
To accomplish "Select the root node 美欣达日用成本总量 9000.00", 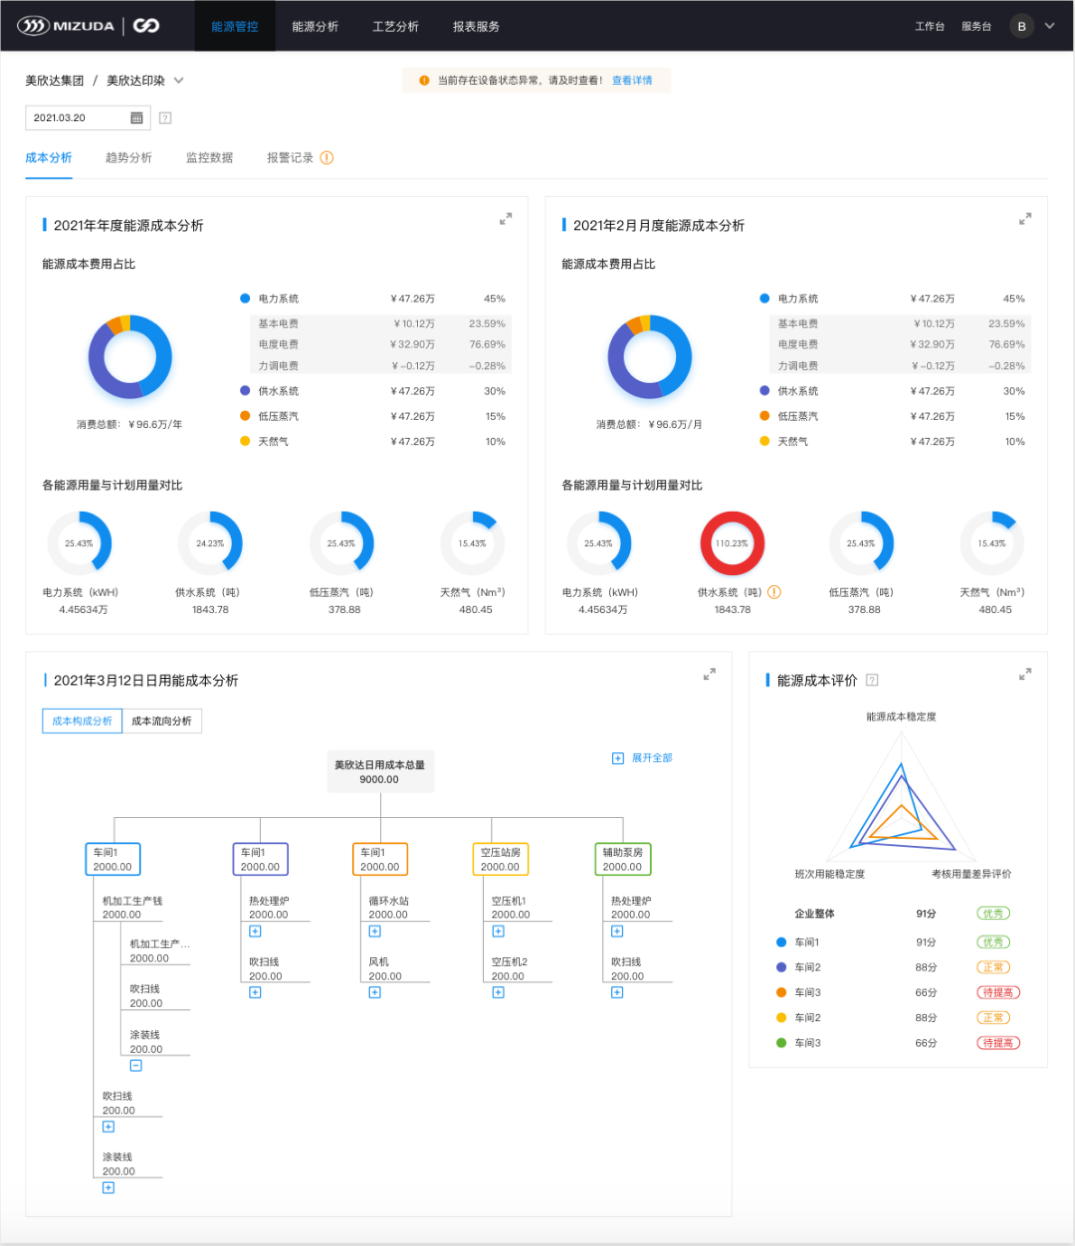I will pyautogui.click(x=380, y=772).
